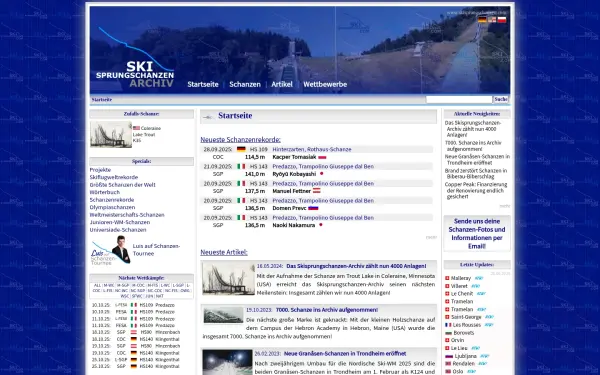Screen dimensions: 600x375
Task: Open the Wörterbuch link
Action: click(104, 192)
